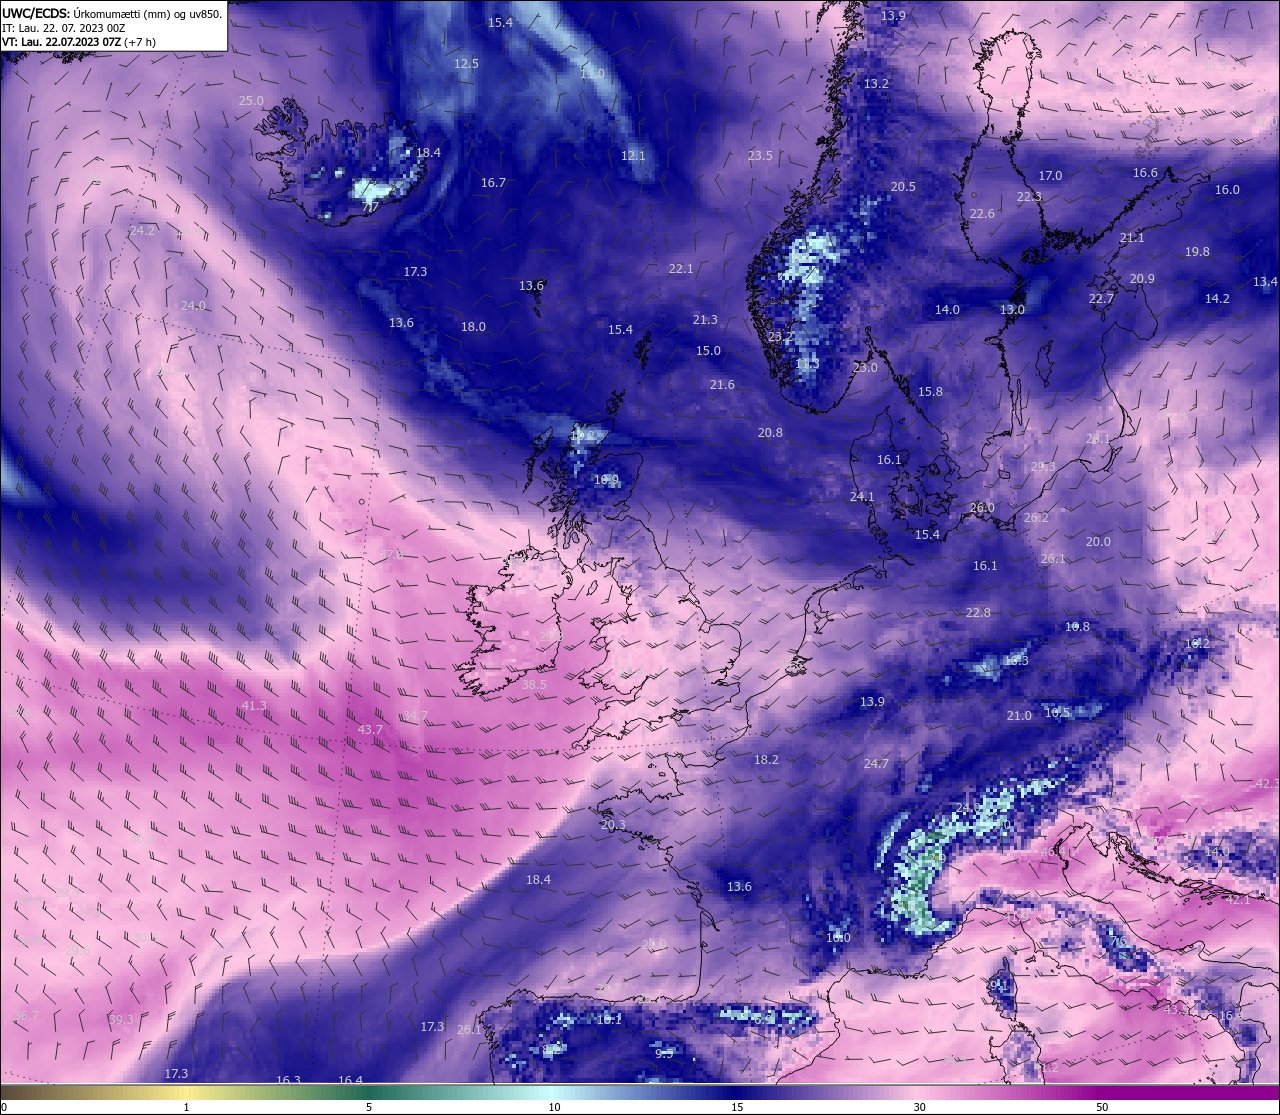1280x1115 pixels.
Task: Click the 21.1 value label
Action: (1132, 238)
